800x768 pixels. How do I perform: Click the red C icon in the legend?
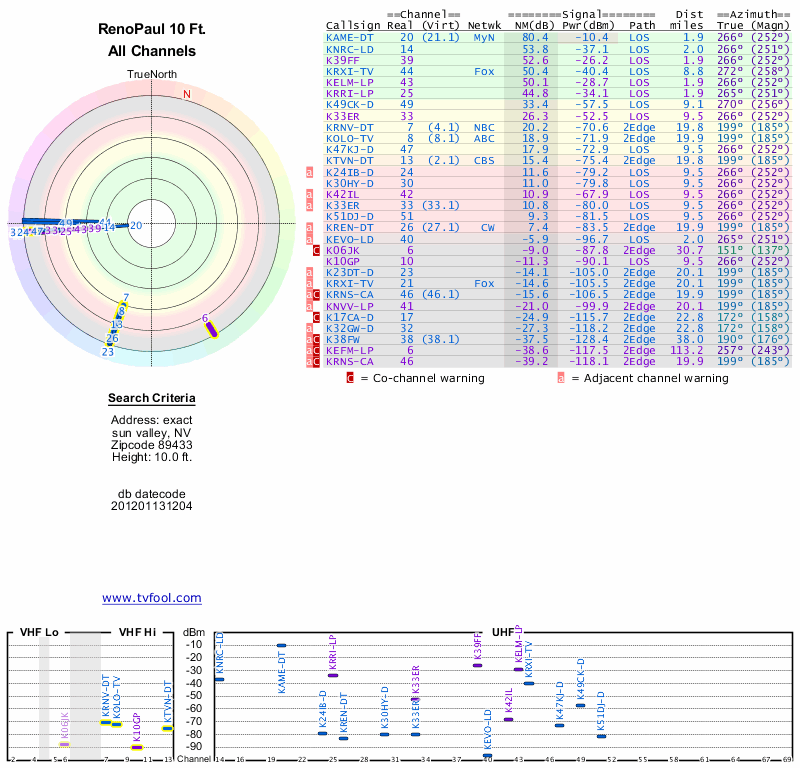[350, 378]
